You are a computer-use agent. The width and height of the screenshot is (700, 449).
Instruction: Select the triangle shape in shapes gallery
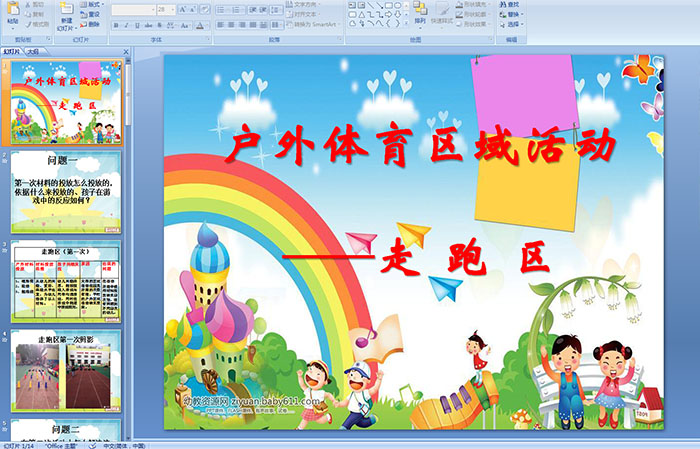[362, 15]
